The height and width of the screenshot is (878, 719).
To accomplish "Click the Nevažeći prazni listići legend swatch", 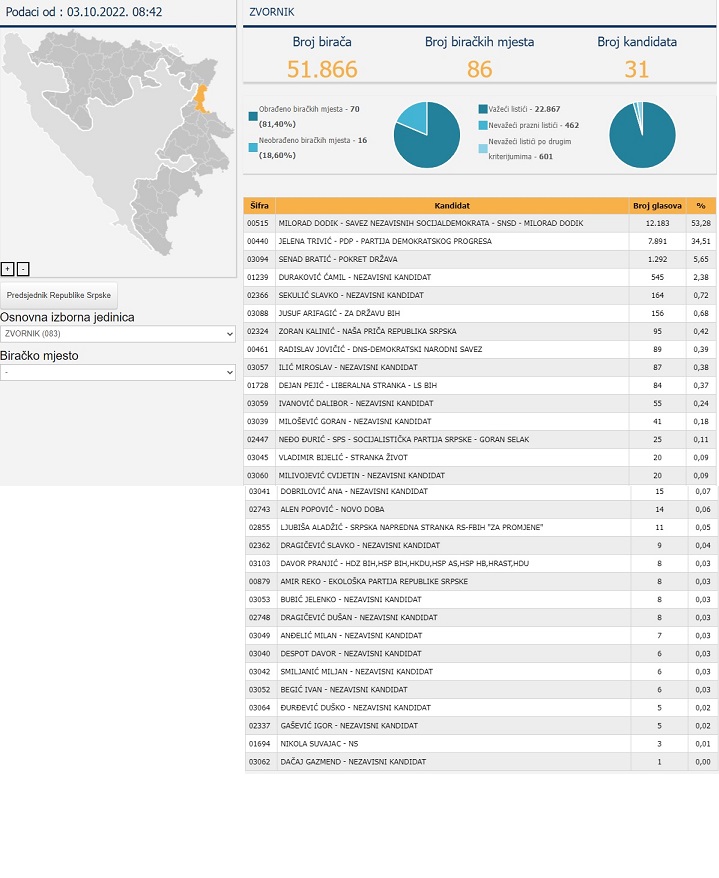I will [483, 126].
